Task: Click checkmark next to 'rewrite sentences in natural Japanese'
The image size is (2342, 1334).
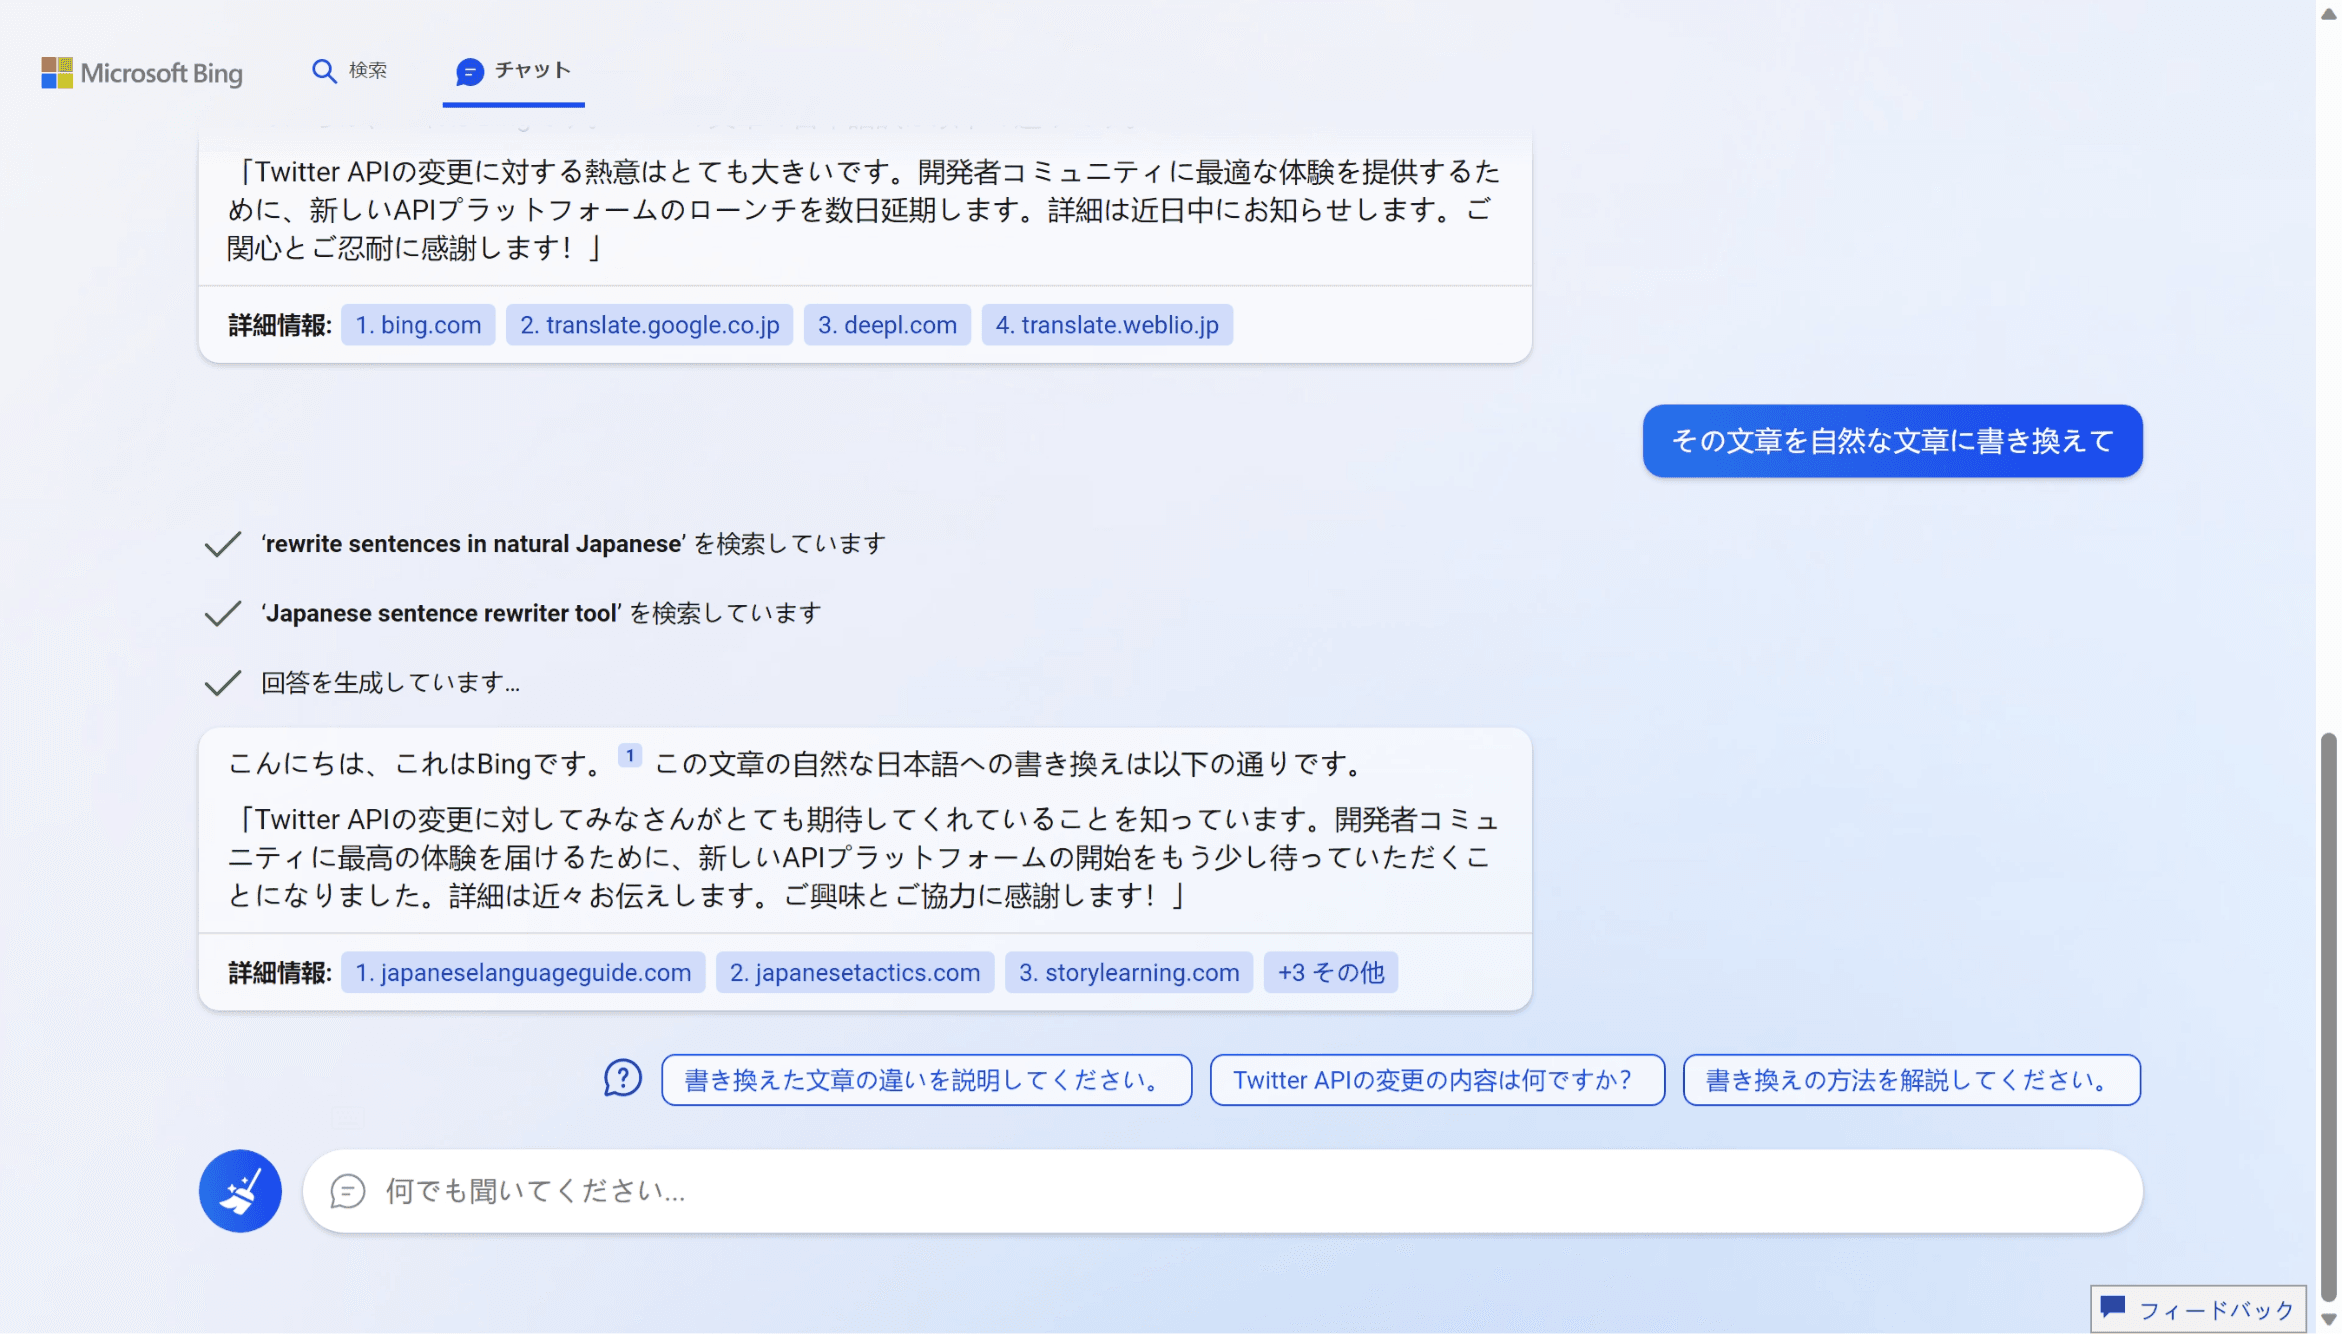Action: click(x=222, y=544)
